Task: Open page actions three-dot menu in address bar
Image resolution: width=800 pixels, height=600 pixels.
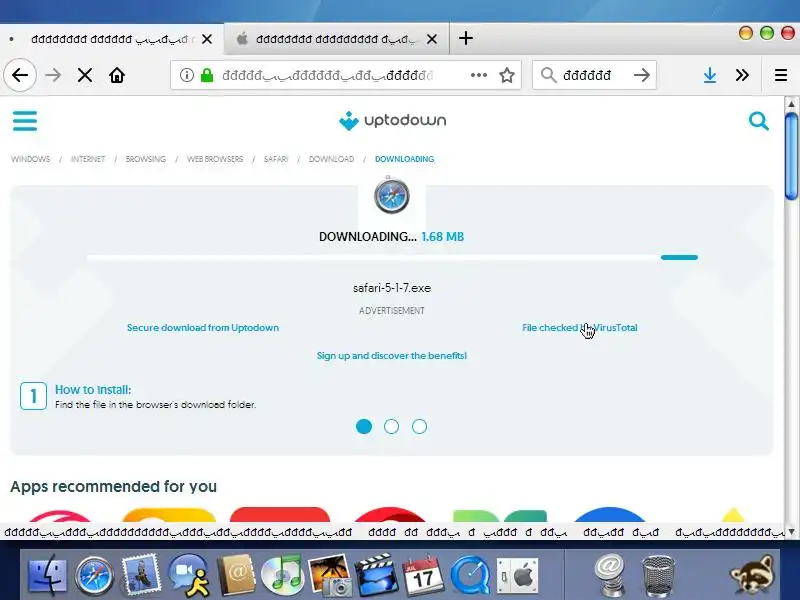Action: tap(479, 76)
